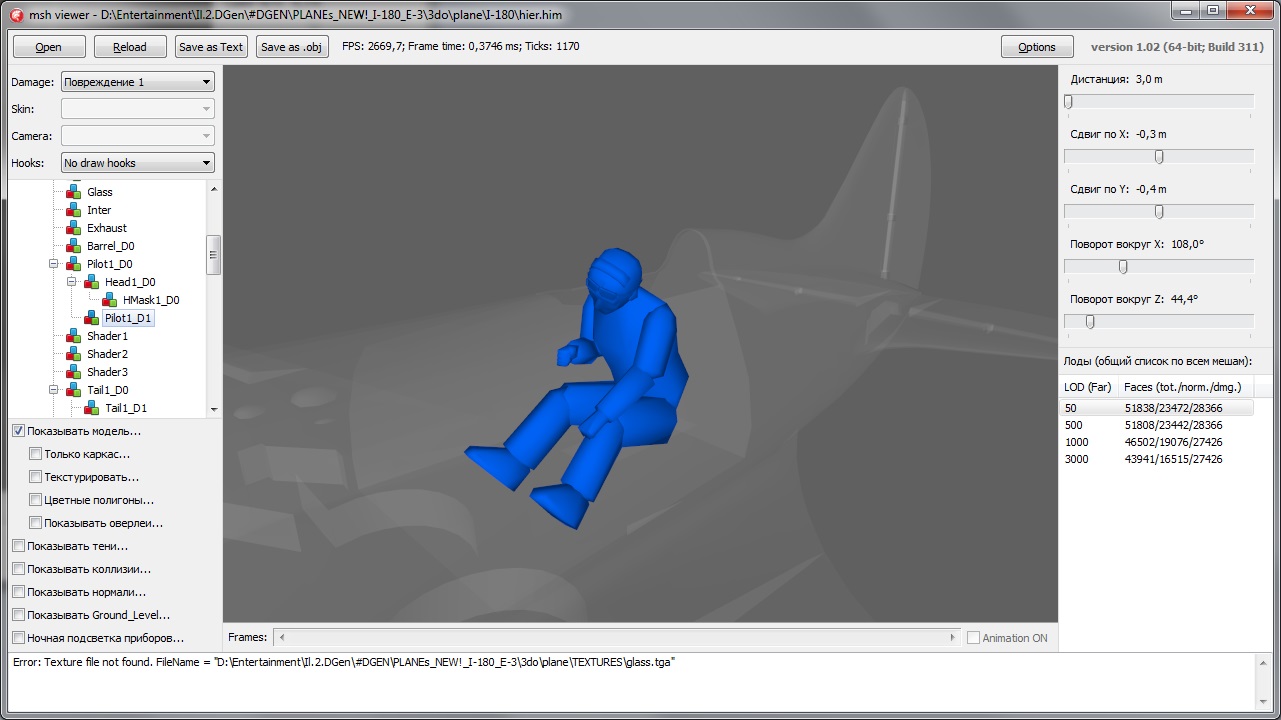Click the Barrel_D0 node icon
The height and width of the screenshot is (720, 1281).
73,246
